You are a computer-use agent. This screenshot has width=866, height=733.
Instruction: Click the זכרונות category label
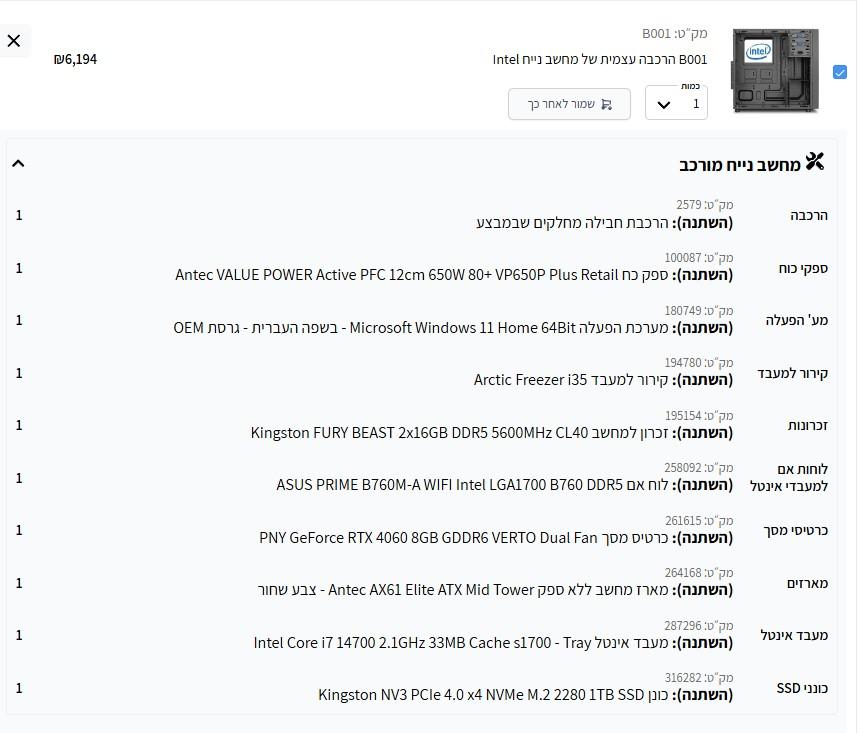point(807,425)
